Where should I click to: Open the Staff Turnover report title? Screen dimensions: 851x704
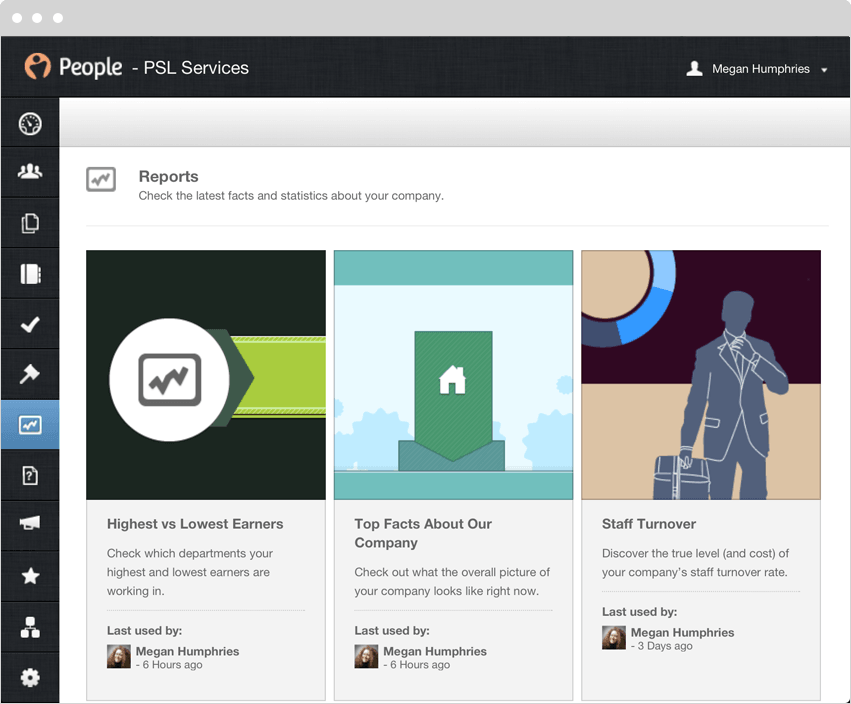point(649,524)
